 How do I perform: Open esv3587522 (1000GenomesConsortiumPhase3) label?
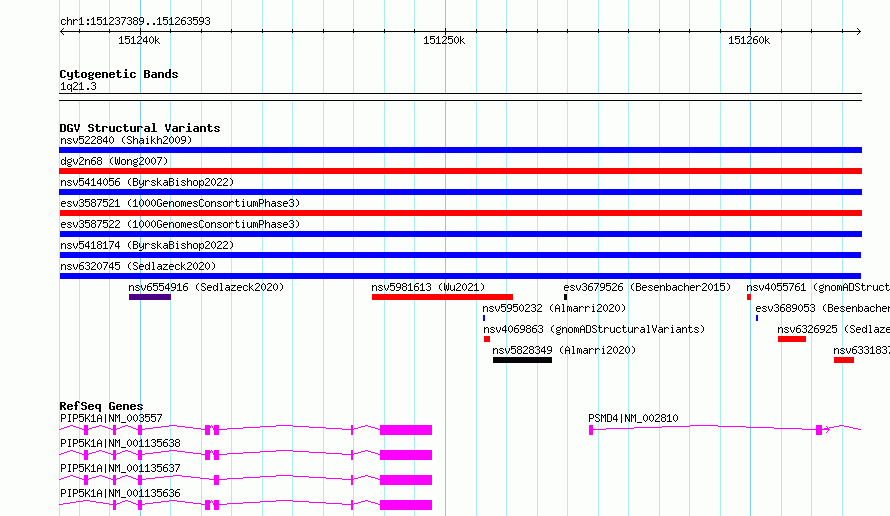point(180,224)
